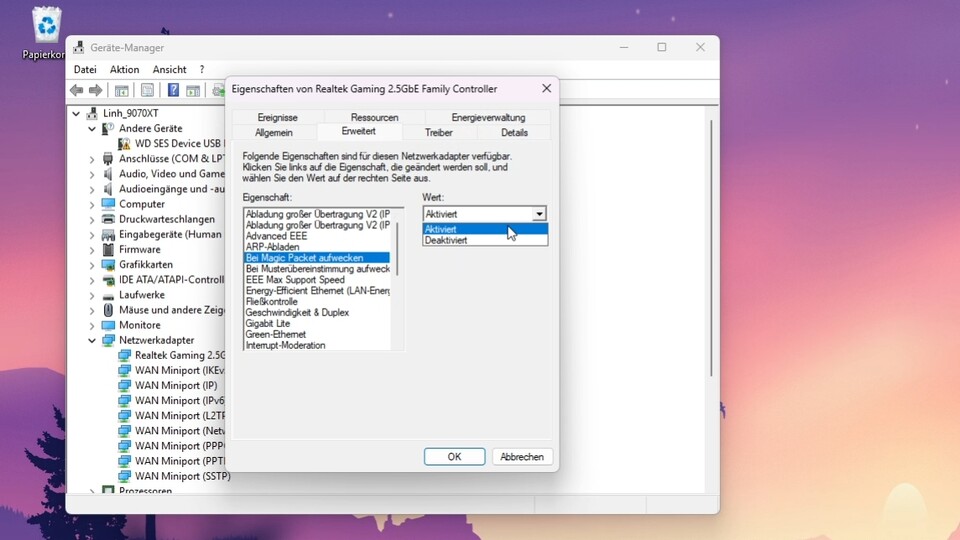Click the Abbrechen button
The height and width of the screenshot is (540, 960).
coord(522,457)
